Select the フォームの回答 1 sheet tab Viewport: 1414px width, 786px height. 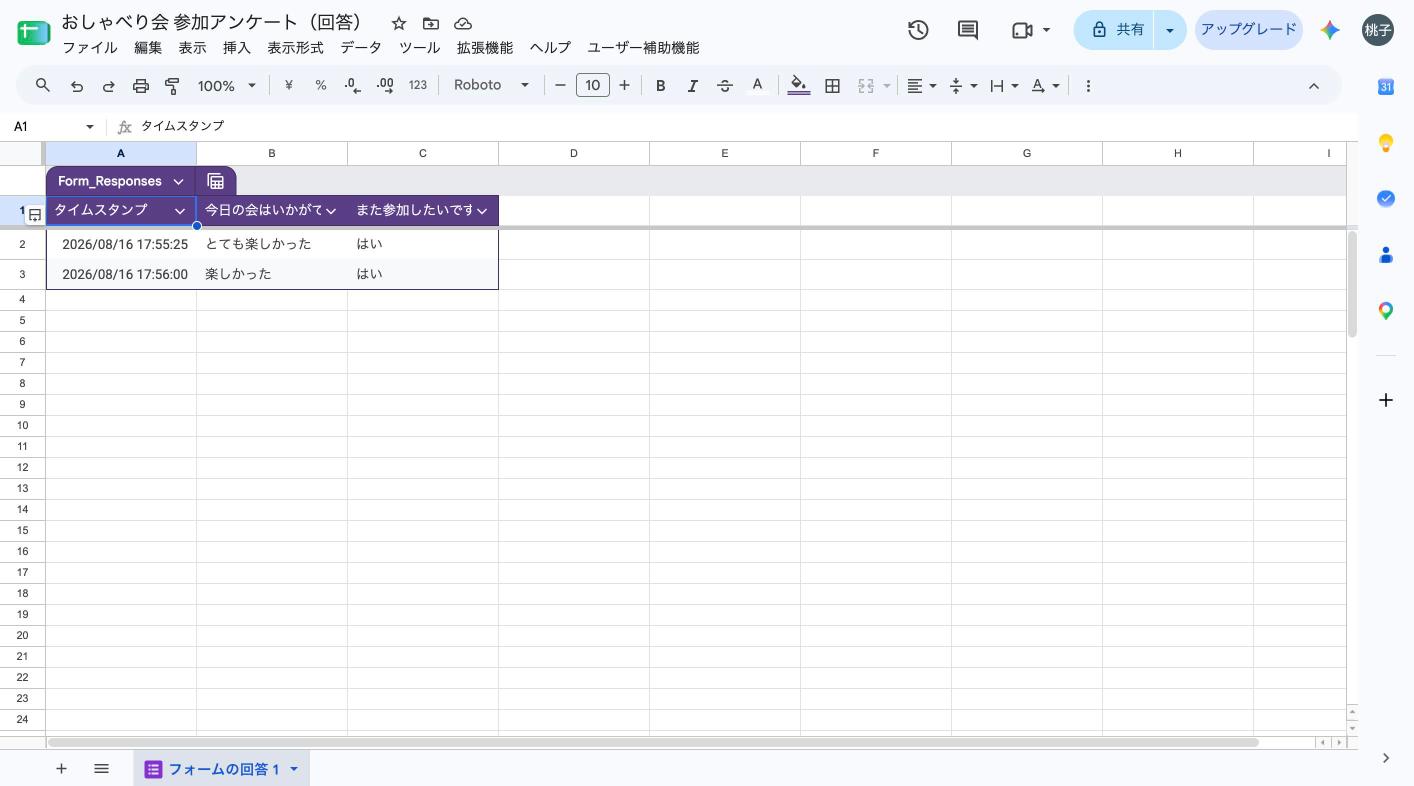click(x=221, y=769)
